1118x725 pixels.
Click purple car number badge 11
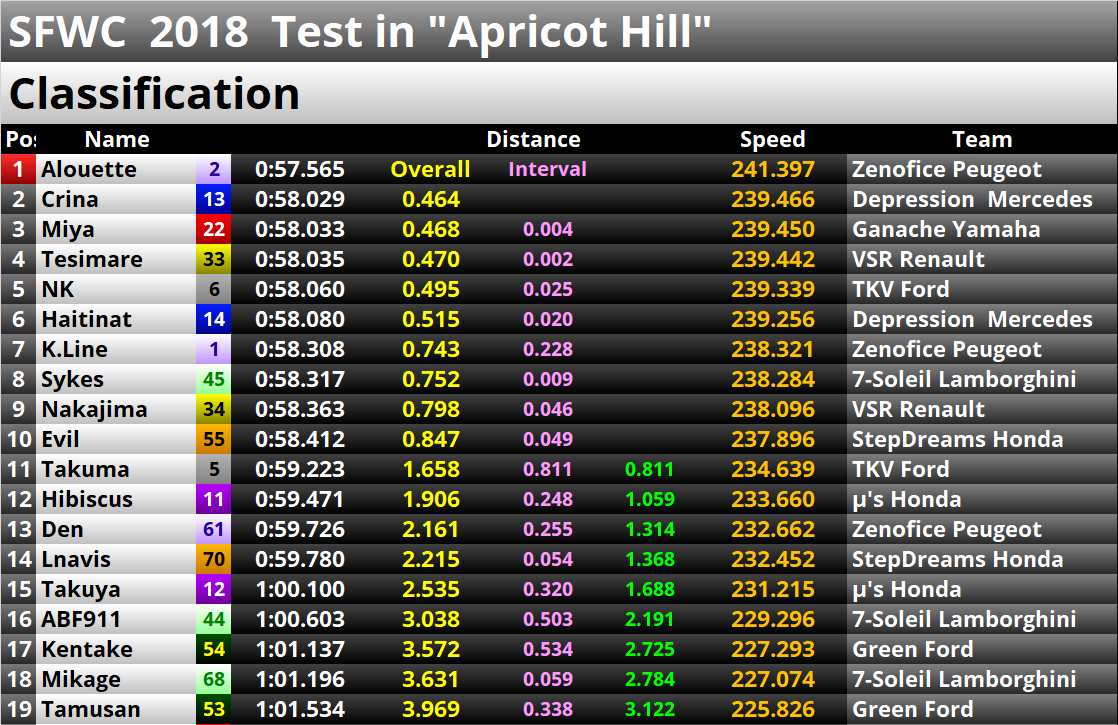[x=214, y=499]
